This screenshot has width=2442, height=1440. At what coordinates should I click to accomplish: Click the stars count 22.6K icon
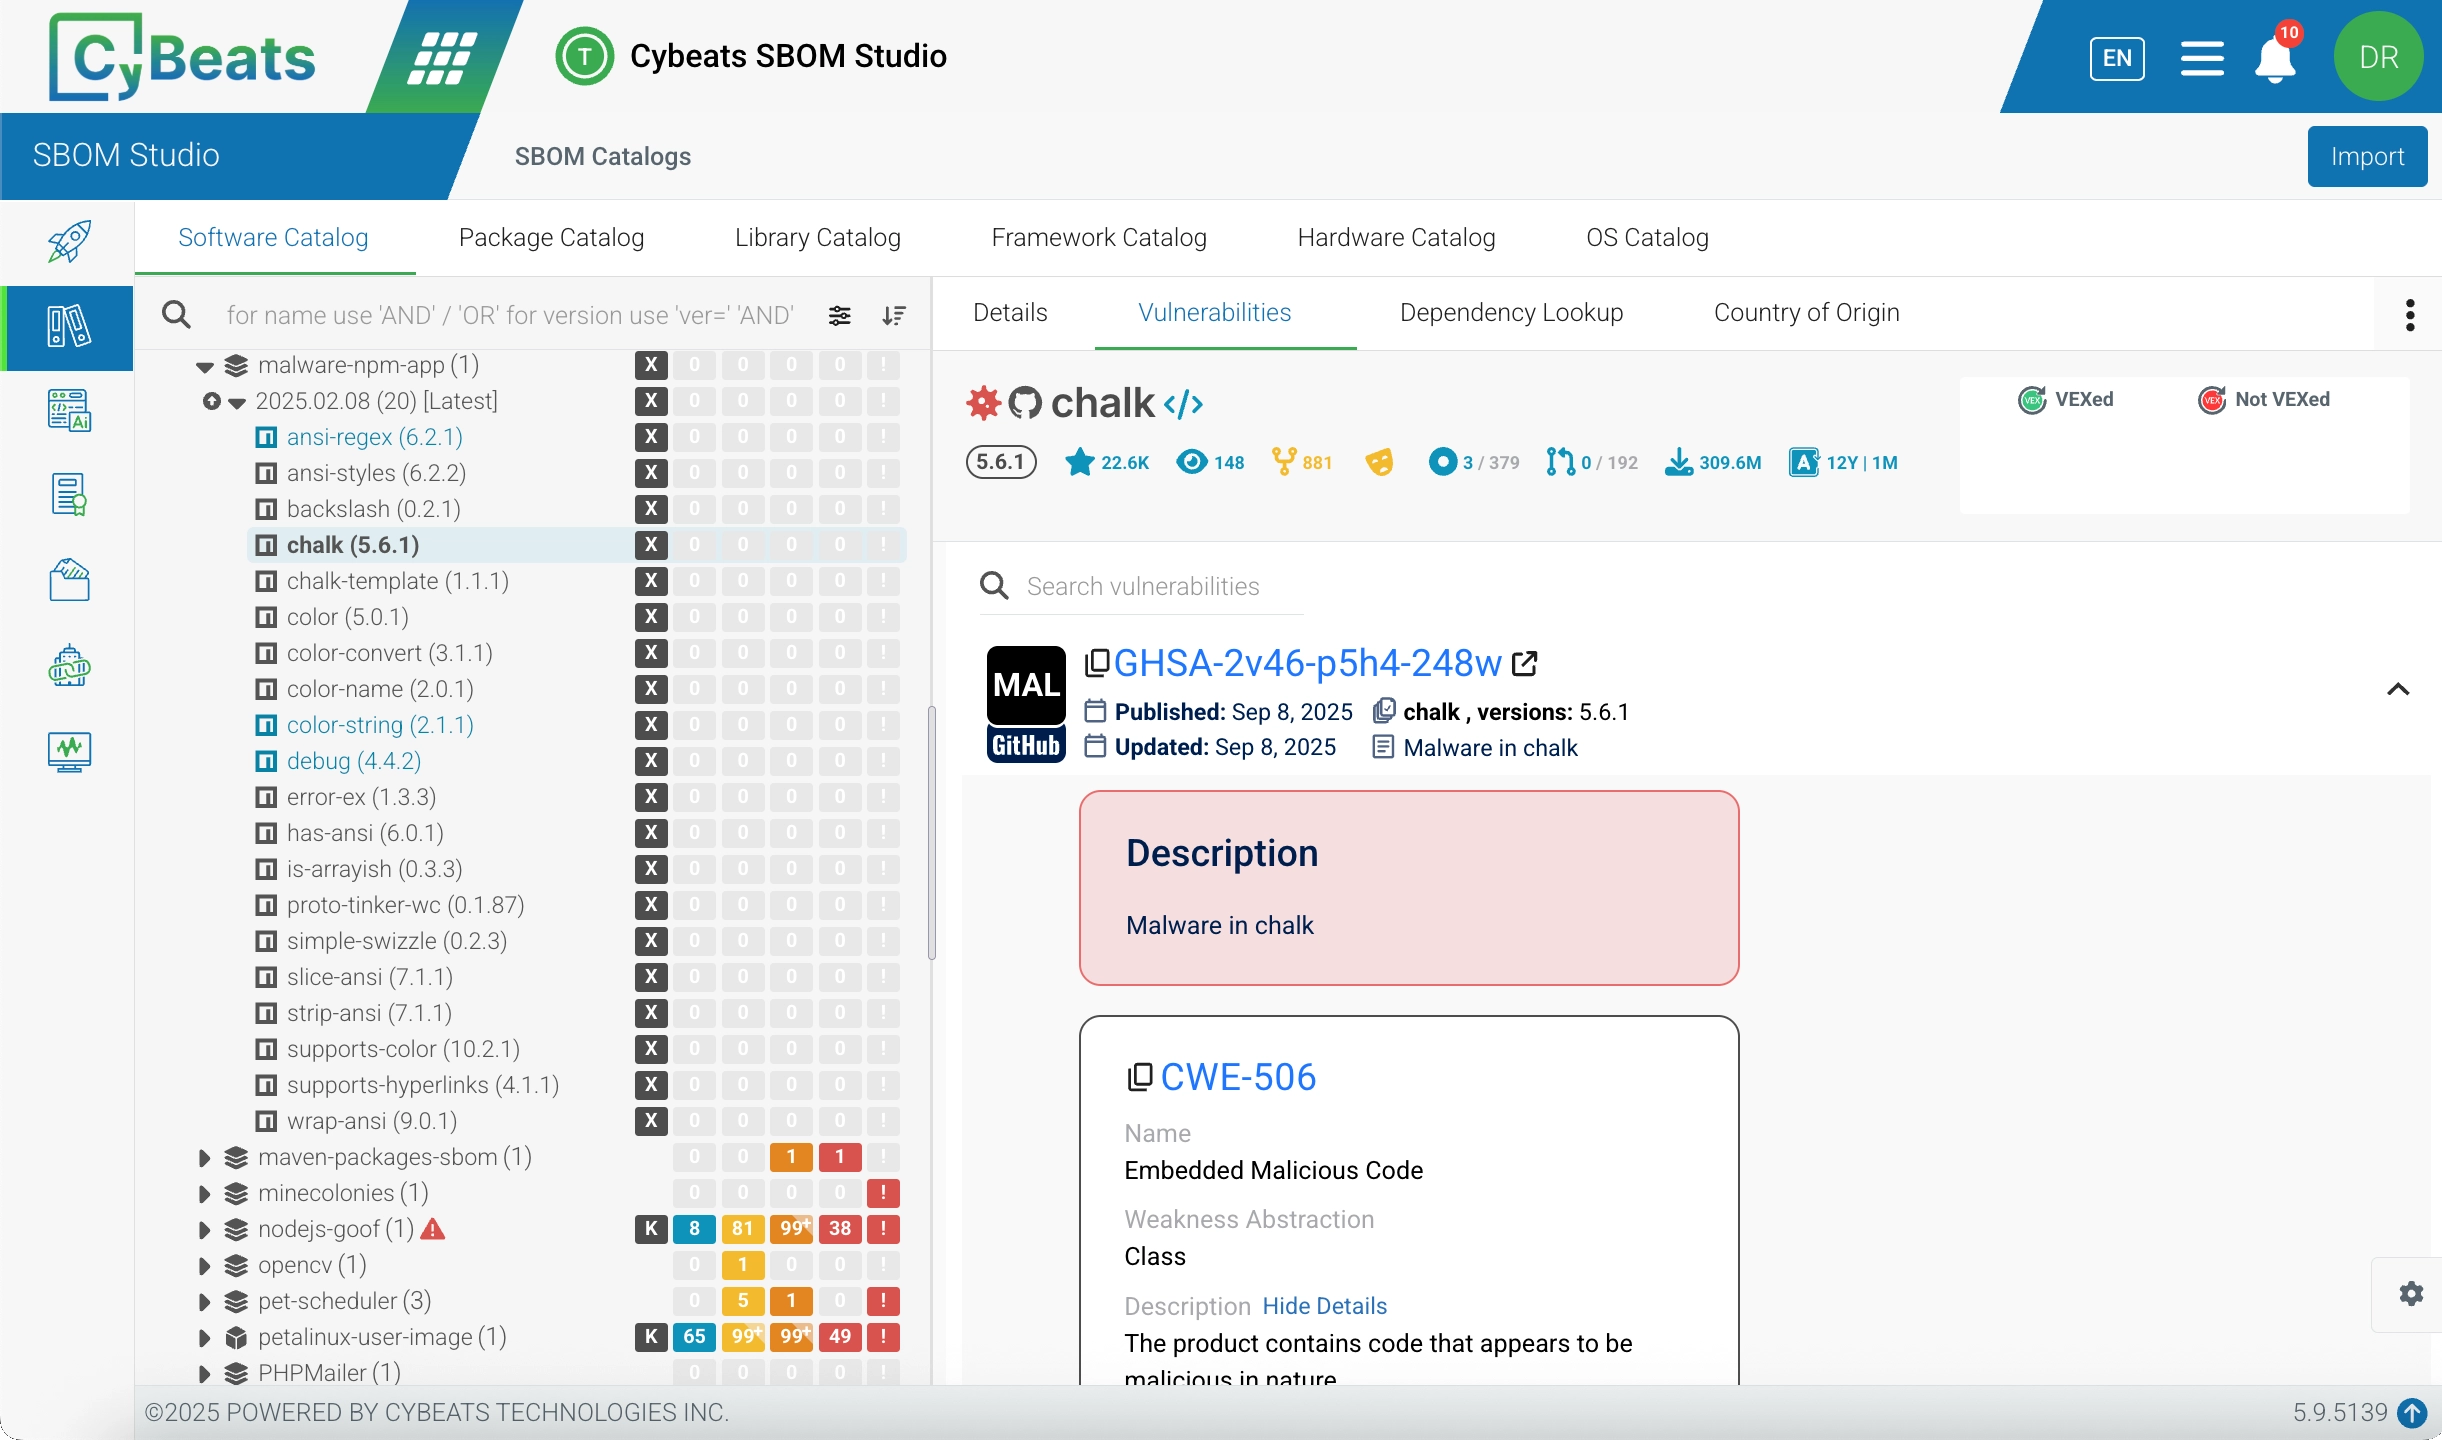(1079, 462)
